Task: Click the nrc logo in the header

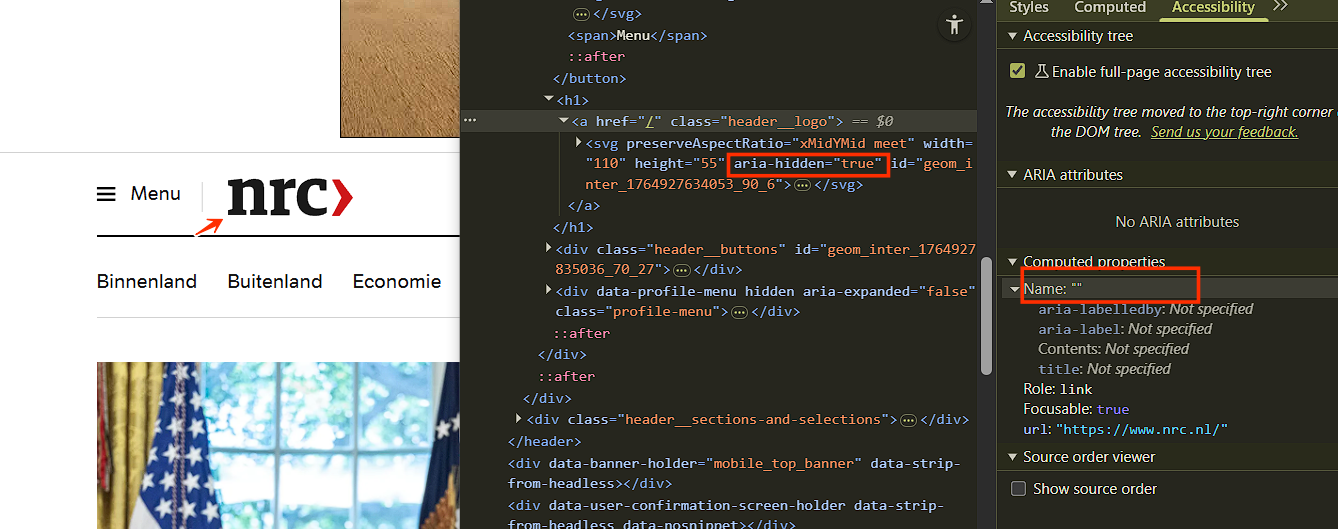Action: [290, 196]
